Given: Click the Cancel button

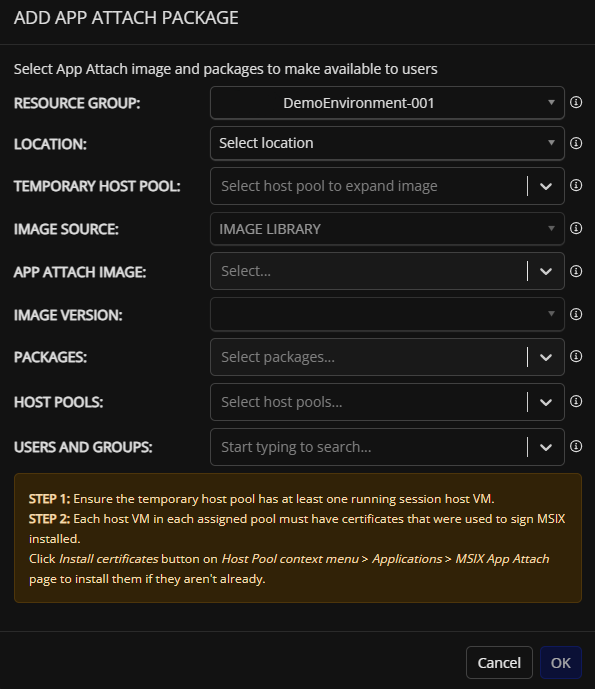Looking at the screenshot, I should (499, 663).
